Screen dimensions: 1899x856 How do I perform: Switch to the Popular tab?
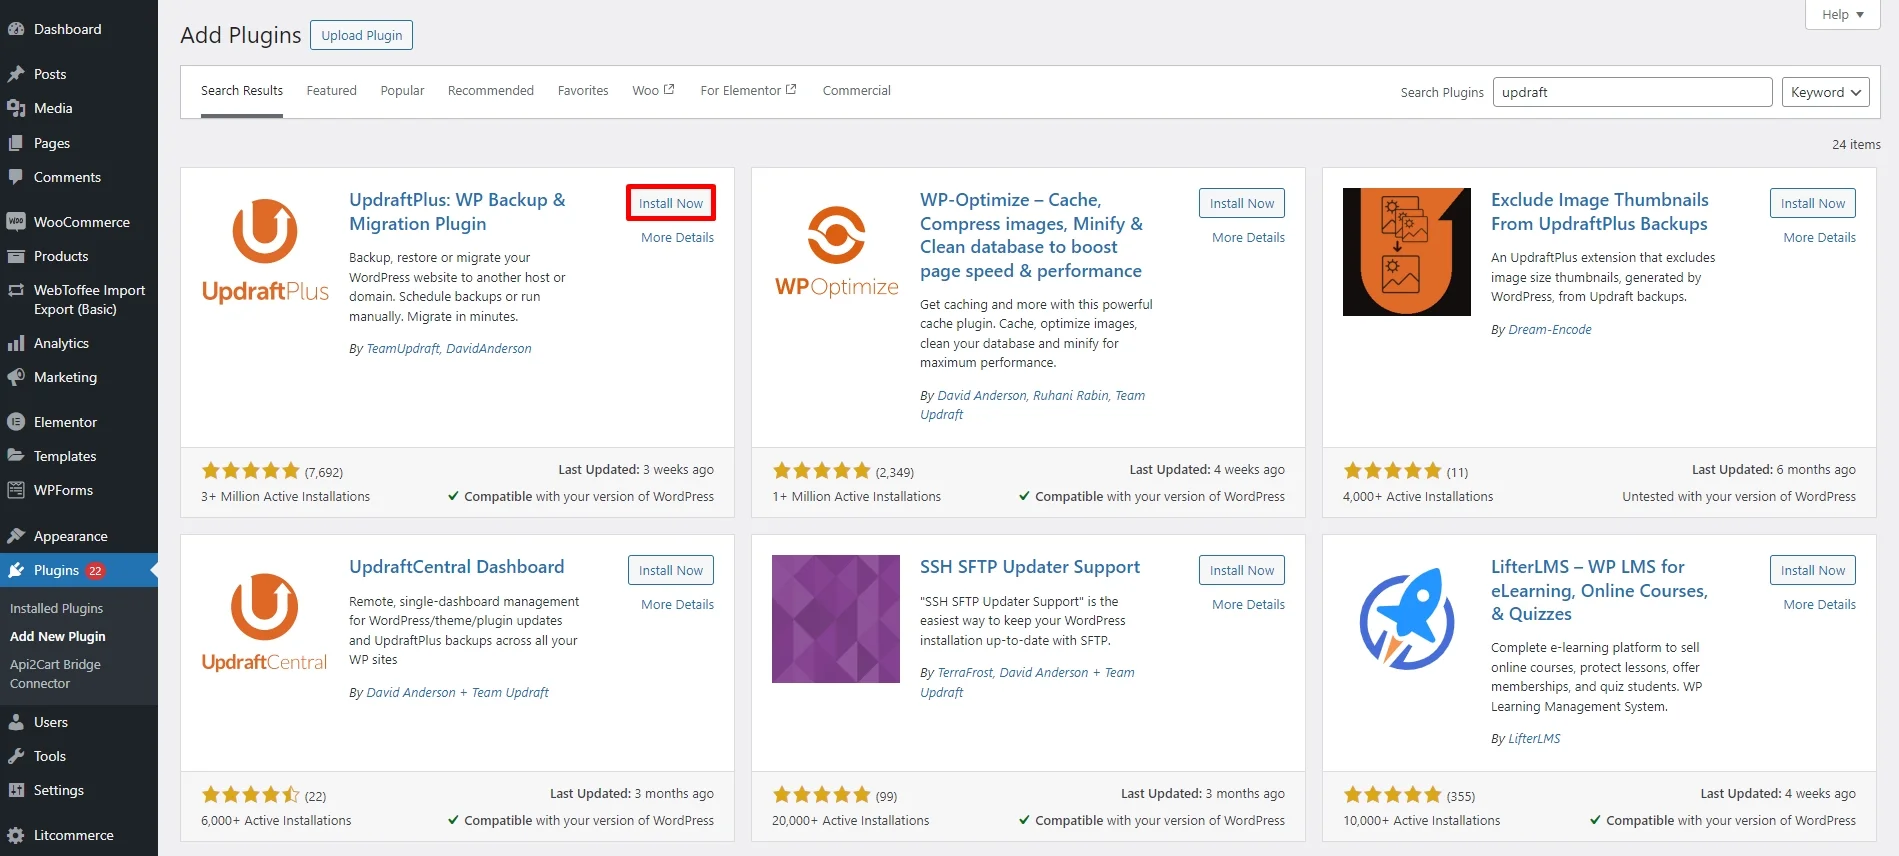[x=402, y=91]
